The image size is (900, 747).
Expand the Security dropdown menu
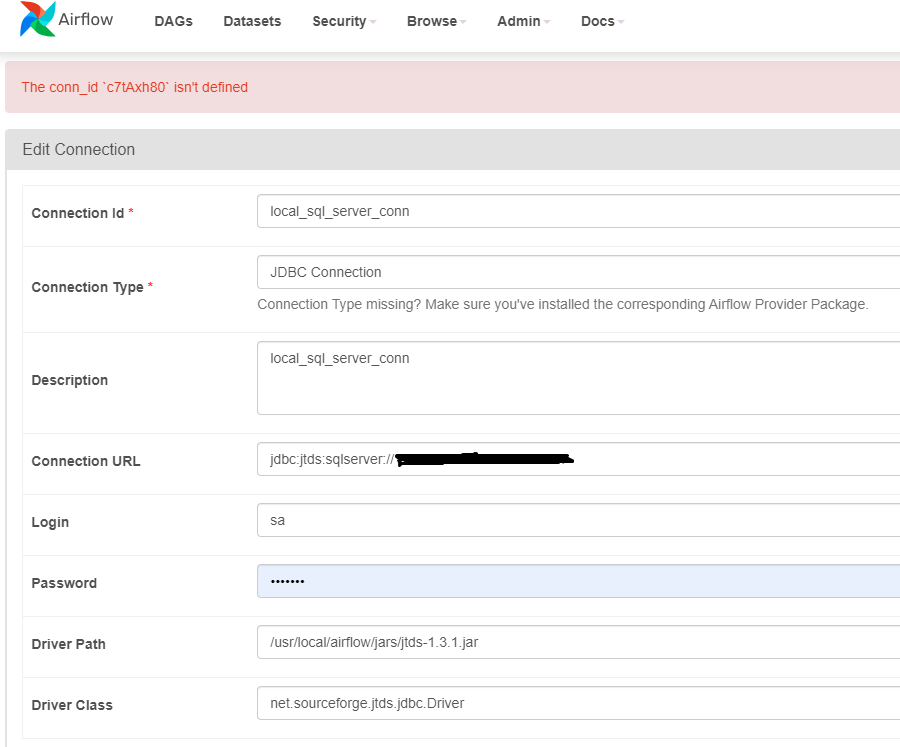click(x=344, y=21)
